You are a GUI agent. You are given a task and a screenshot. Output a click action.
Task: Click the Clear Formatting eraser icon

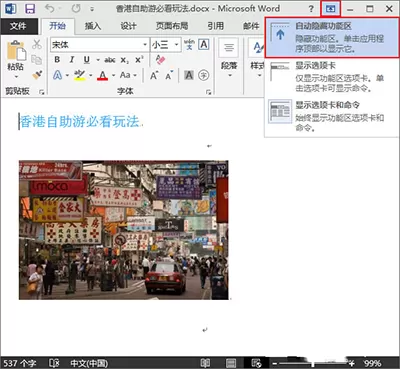pyautogui.click(x=160, y=60)
